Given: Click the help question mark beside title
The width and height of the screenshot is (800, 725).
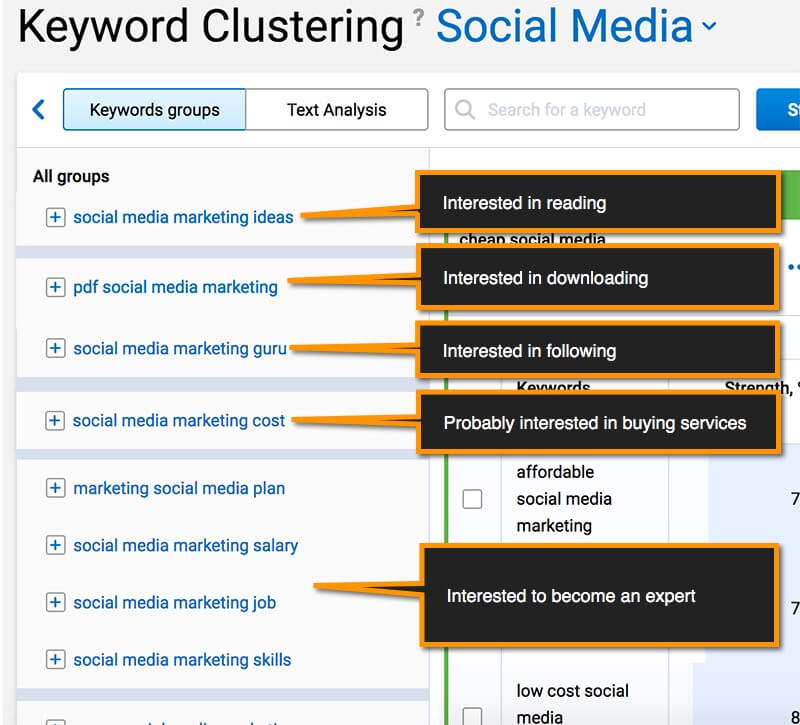Looking at the screenshot, I should click(x=418, y=17).
